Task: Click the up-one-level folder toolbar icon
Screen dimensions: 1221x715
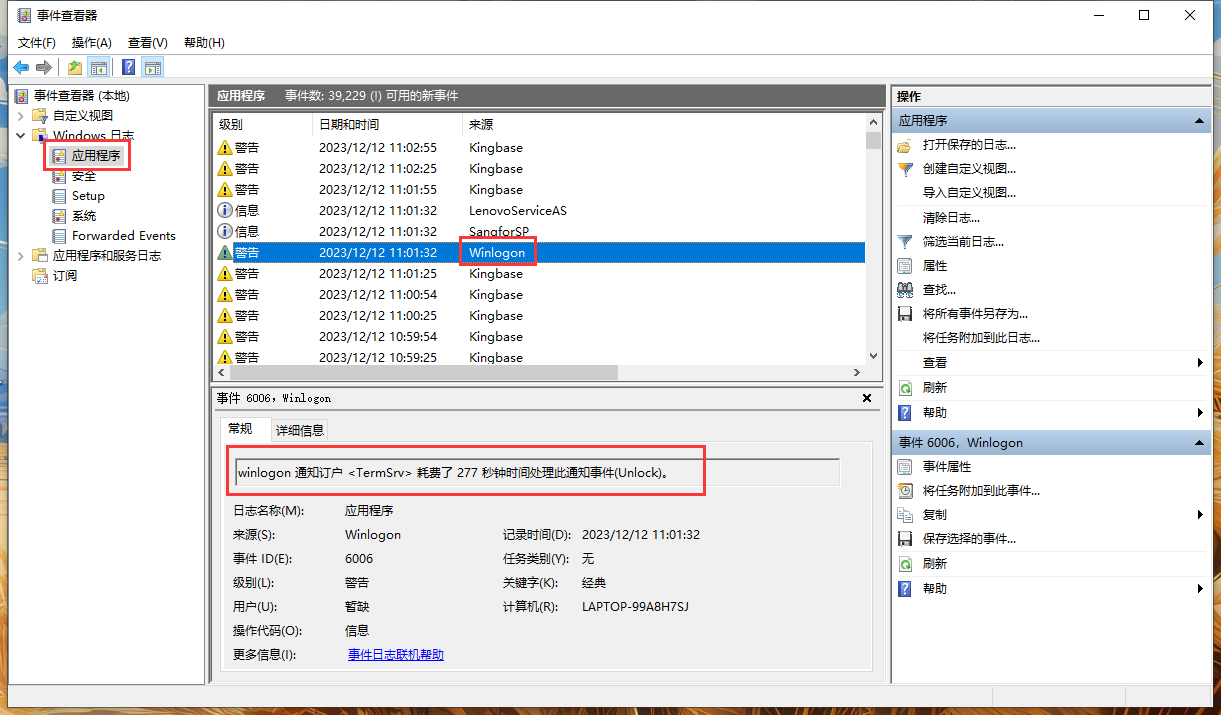Action: pos(75,68)
